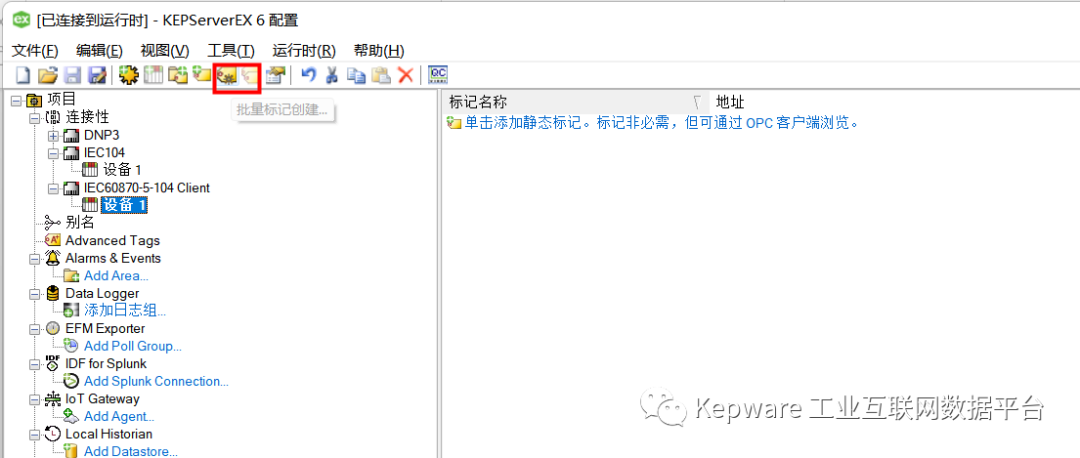
Task: Click the IDF for Splunk icon
Action: tap(53, 364)
